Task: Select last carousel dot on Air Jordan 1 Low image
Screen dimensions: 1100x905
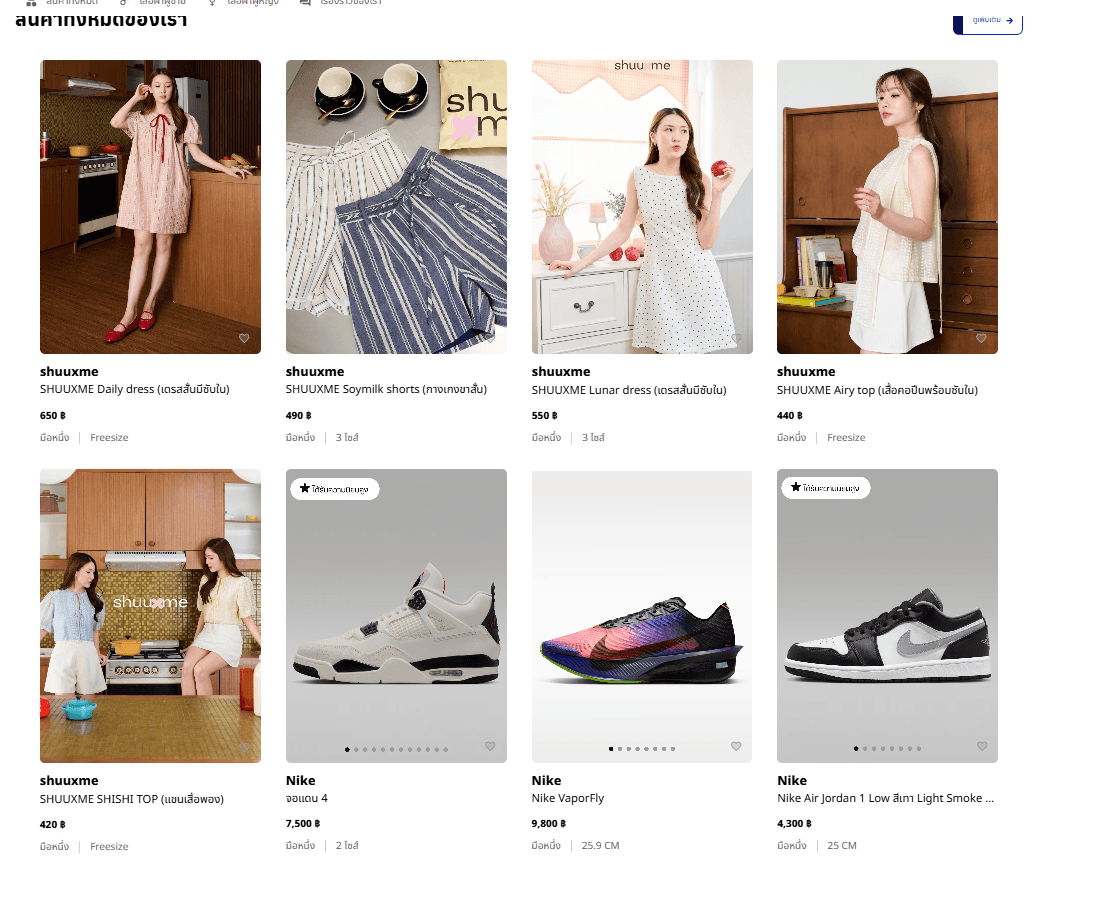Action: (x=919, y=749)
